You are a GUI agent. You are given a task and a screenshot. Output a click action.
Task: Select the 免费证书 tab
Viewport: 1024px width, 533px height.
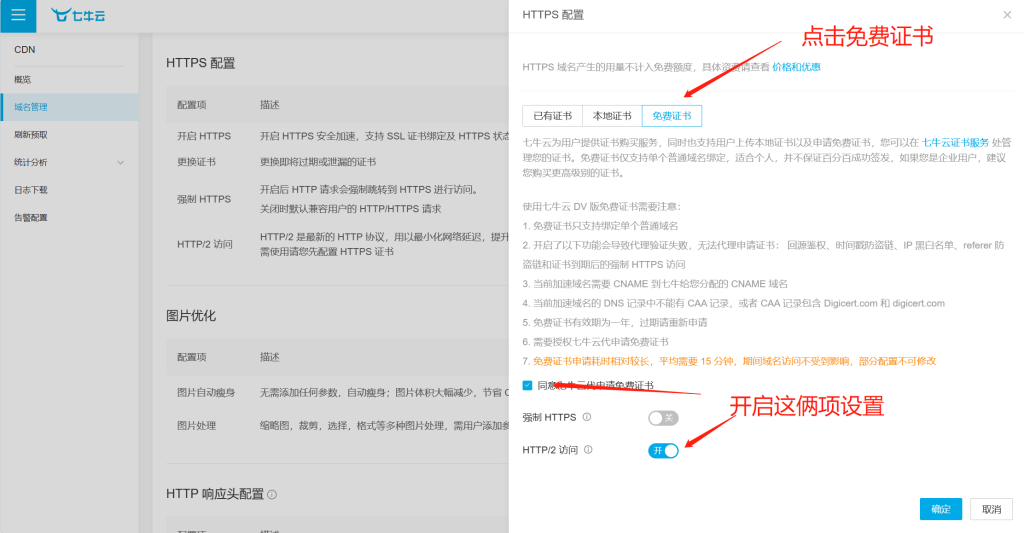coord(671,116)
